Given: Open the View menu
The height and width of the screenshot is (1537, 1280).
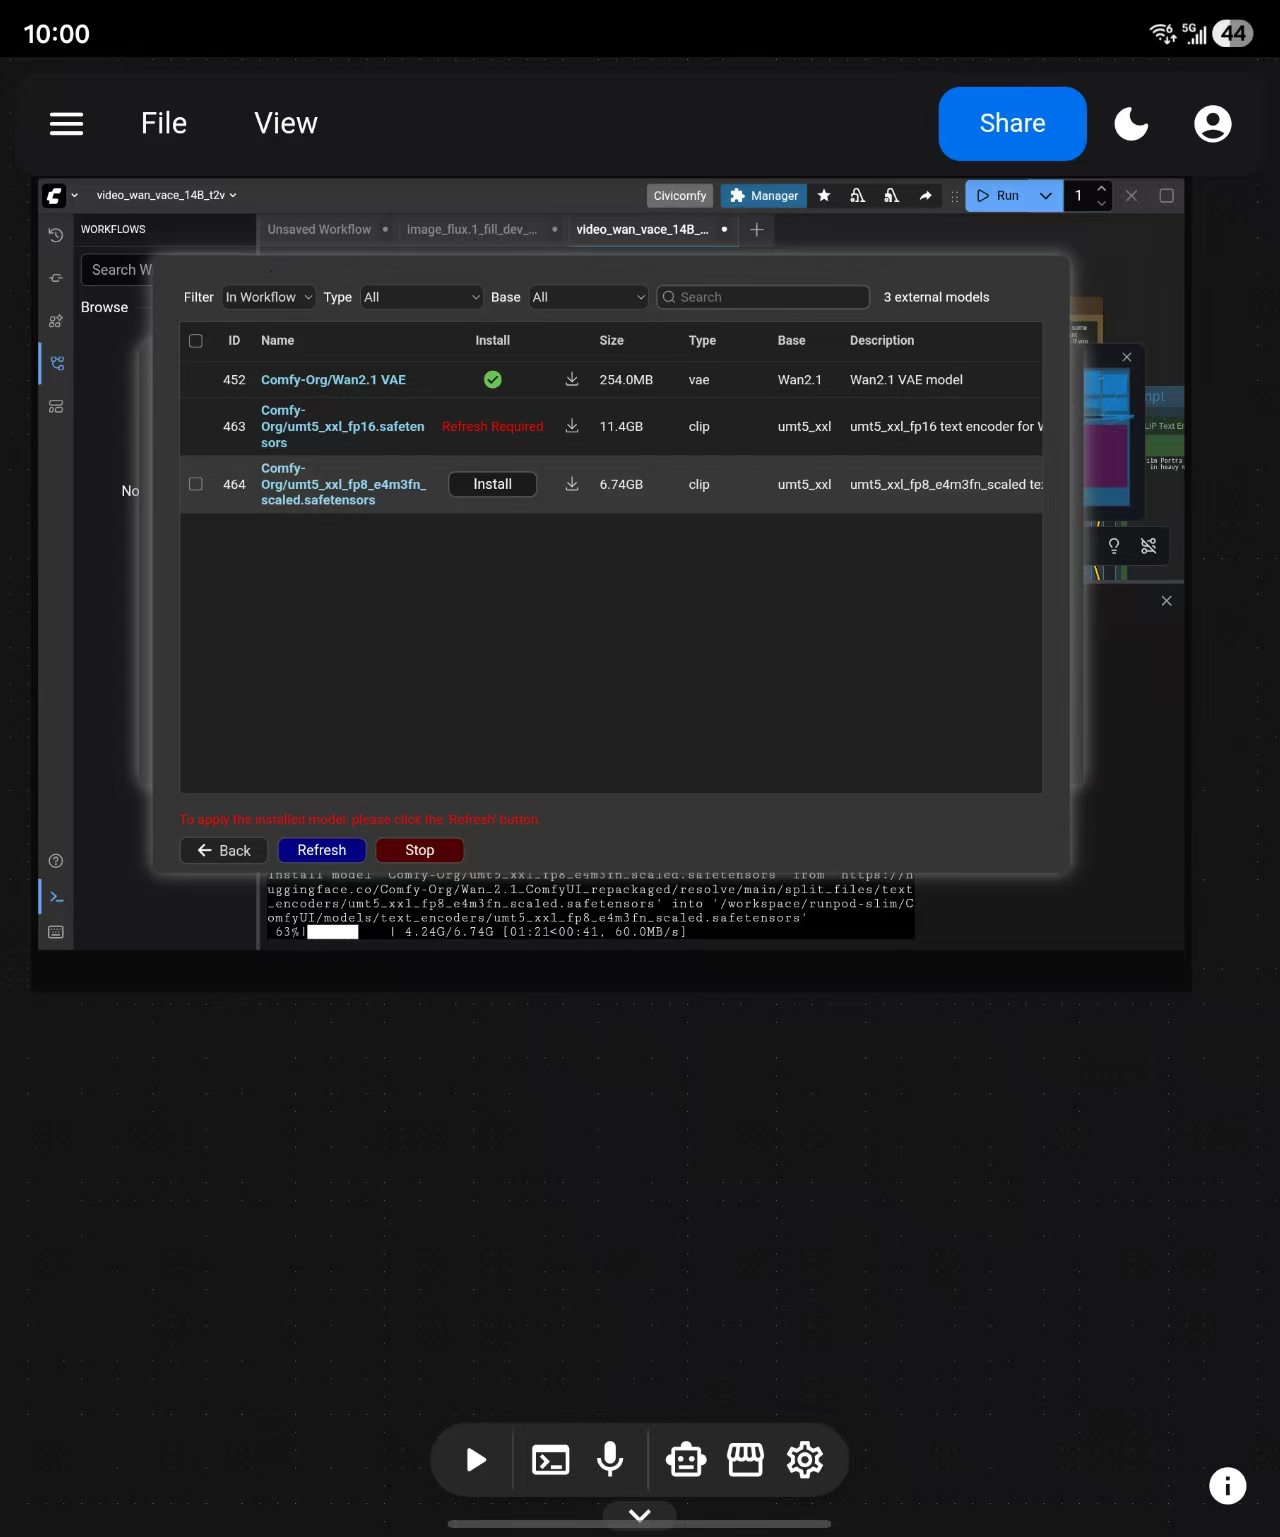Looking at the screenshot, I should 286,123.
